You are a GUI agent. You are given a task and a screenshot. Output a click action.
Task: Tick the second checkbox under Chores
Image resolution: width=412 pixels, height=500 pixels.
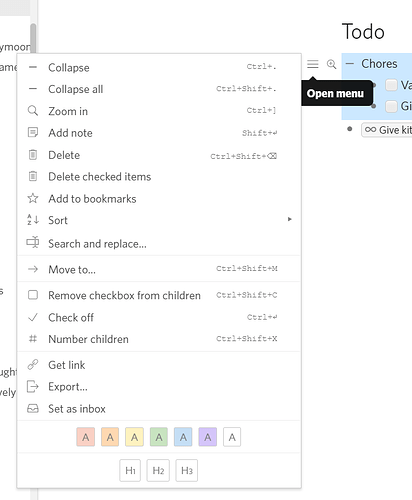[391, 106]
